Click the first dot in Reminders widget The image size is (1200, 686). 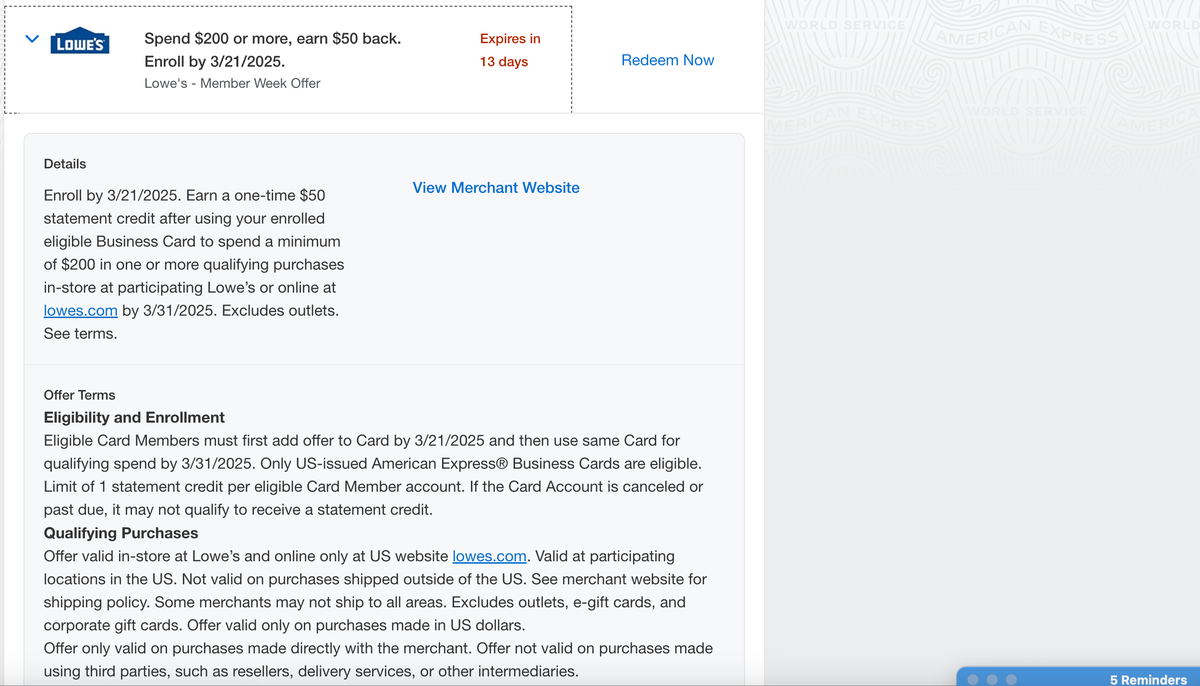974,678
